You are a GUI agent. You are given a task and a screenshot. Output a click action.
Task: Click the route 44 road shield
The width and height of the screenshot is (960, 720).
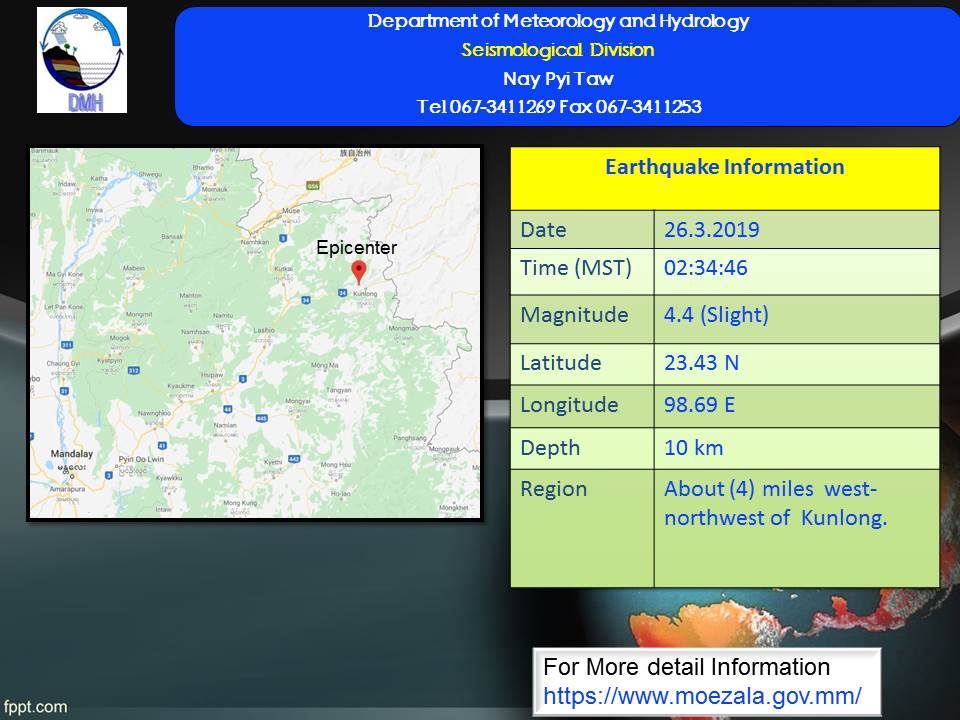[229, 406]
